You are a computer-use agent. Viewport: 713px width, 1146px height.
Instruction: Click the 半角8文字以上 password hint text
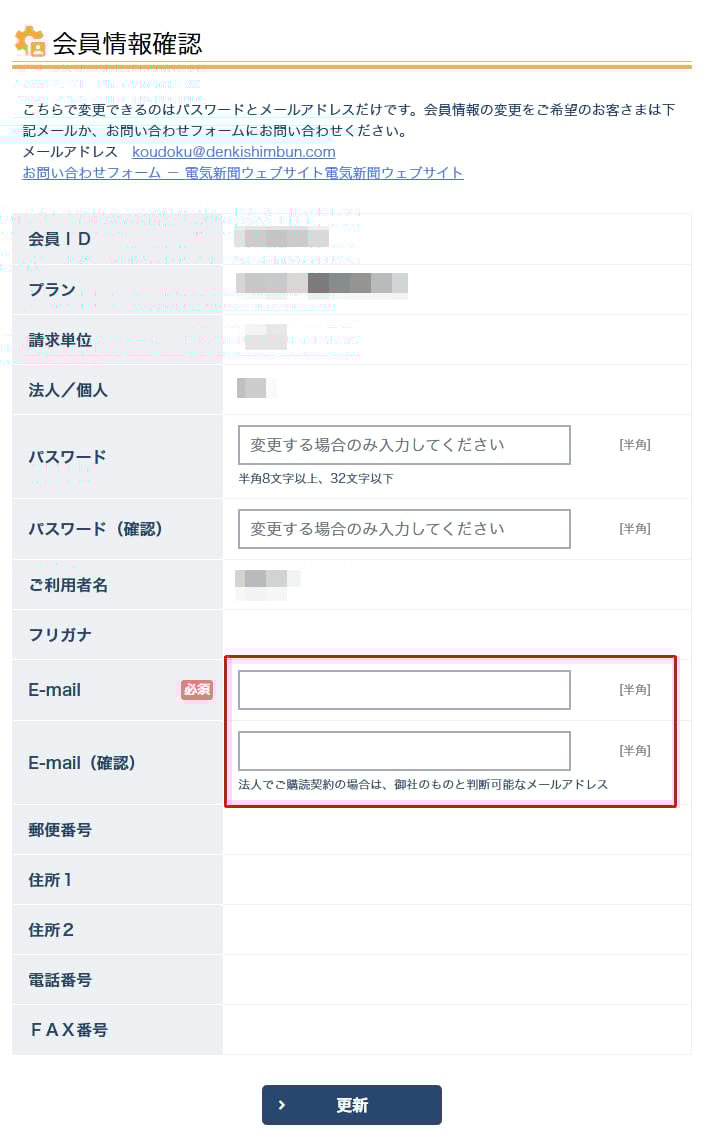[316, 479]
